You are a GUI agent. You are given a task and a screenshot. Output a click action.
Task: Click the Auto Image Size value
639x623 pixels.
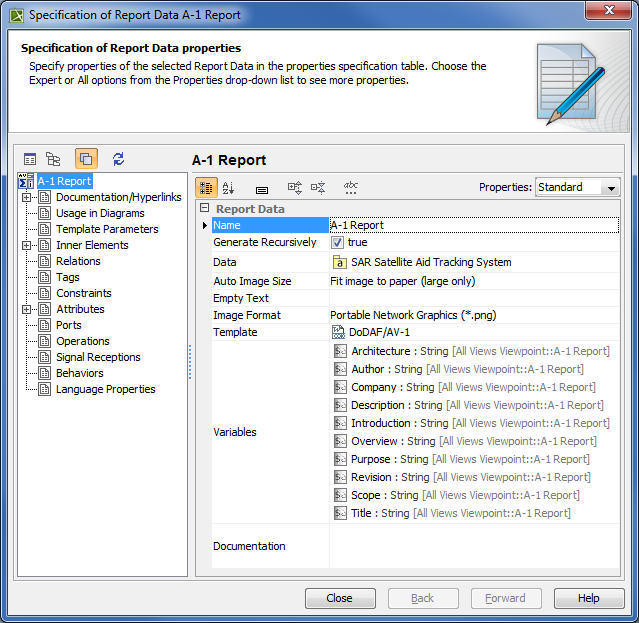click(403, 281)
